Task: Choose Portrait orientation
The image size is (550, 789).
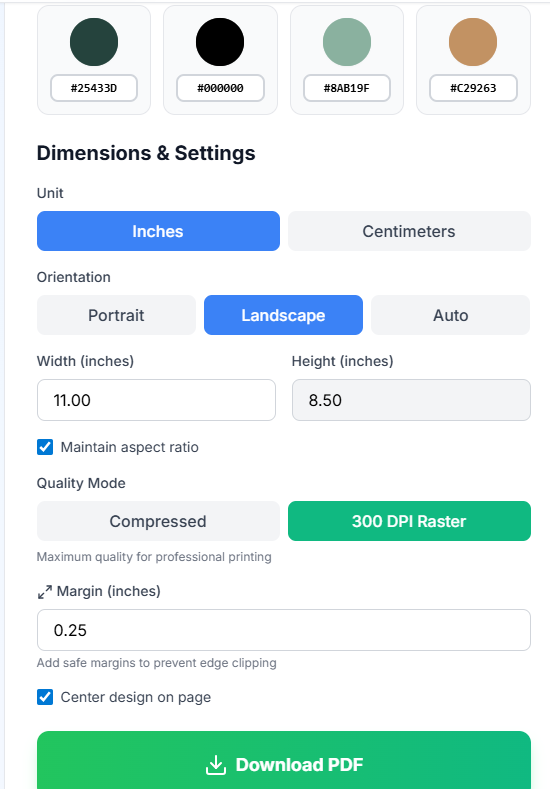Action: (116, 315)
